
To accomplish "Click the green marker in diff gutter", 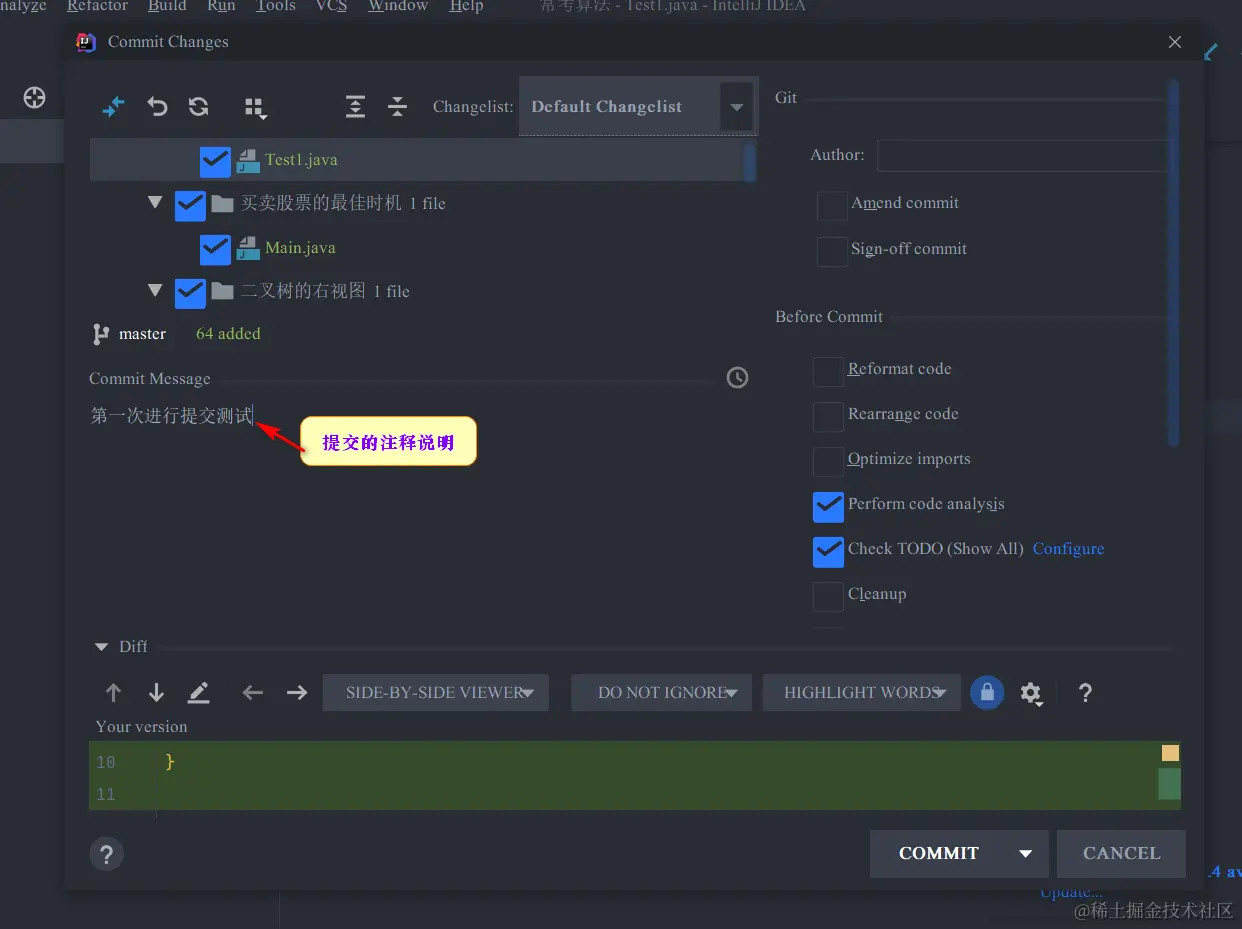I will (1169, 783).
